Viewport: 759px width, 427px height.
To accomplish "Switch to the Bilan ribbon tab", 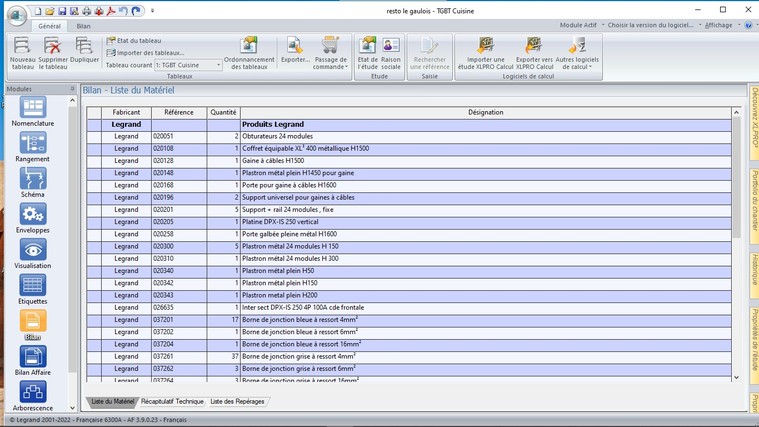I will pyautogui.click(x=83, y=26).
